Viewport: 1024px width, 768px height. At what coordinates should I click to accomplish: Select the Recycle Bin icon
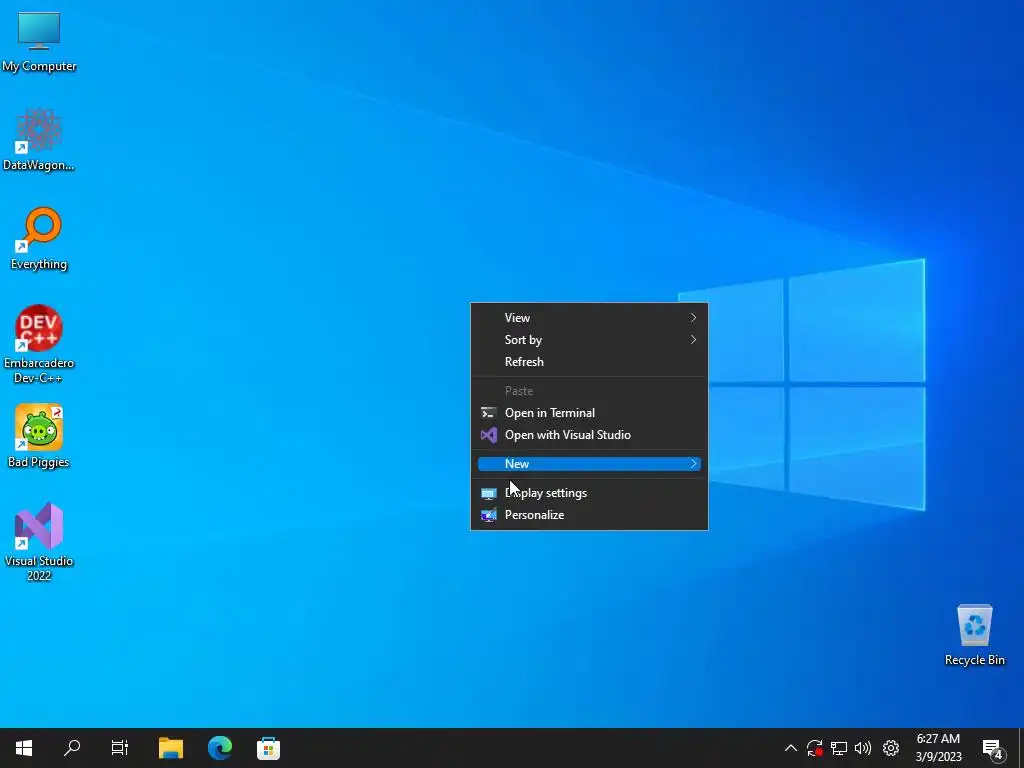(x=974, y=635)
